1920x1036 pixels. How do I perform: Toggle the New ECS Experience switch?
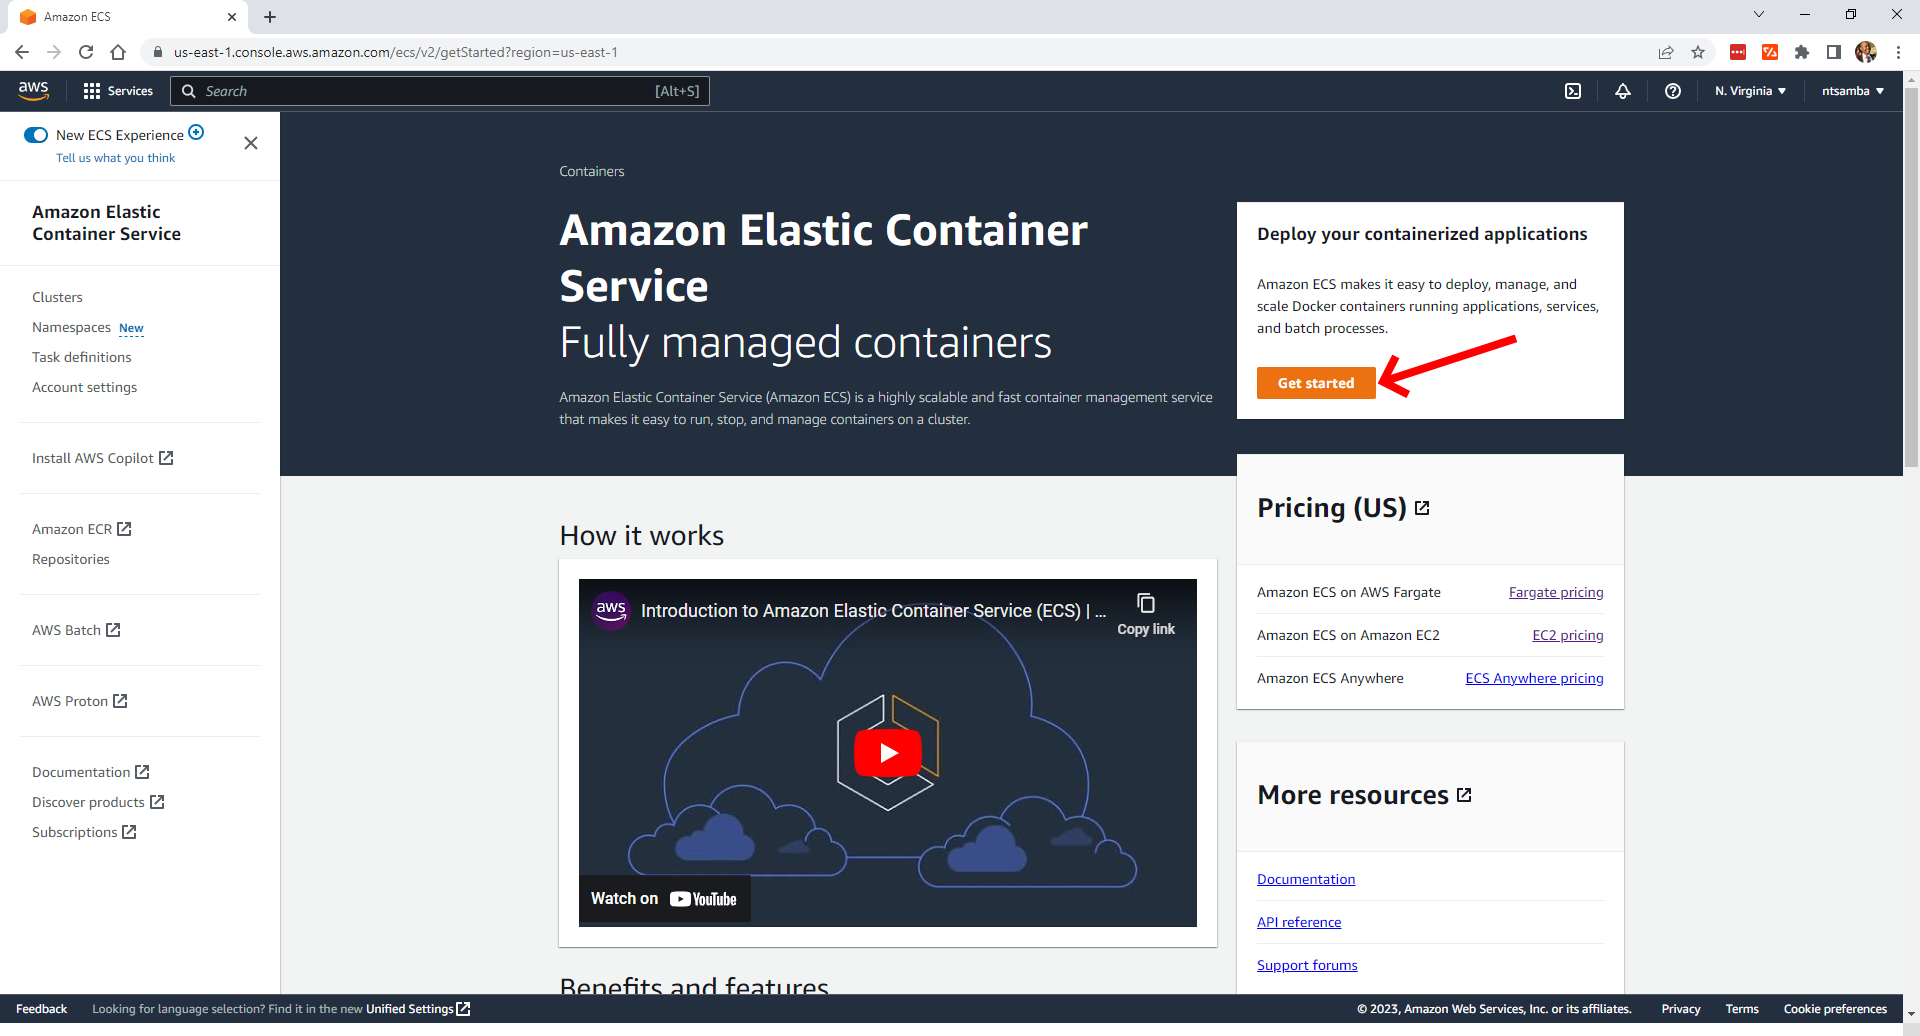click(36, 135)
